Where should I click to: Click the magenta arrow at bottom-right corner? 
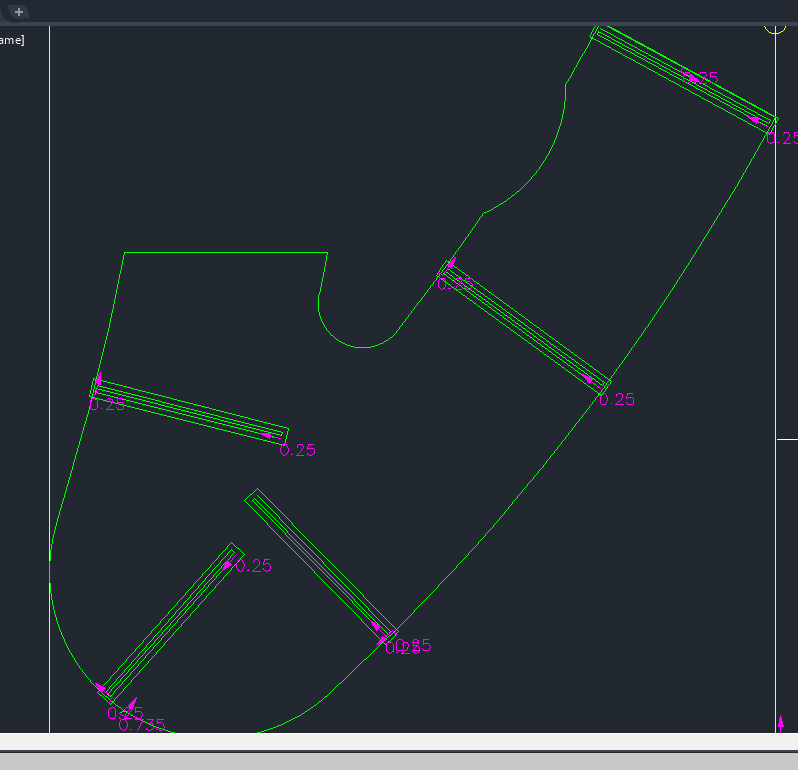(781, 723)
